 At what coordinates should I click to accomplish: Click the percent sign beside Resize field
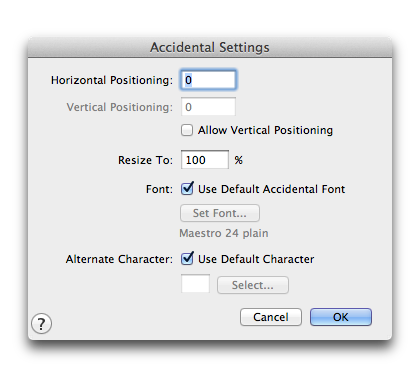(238, 160)
